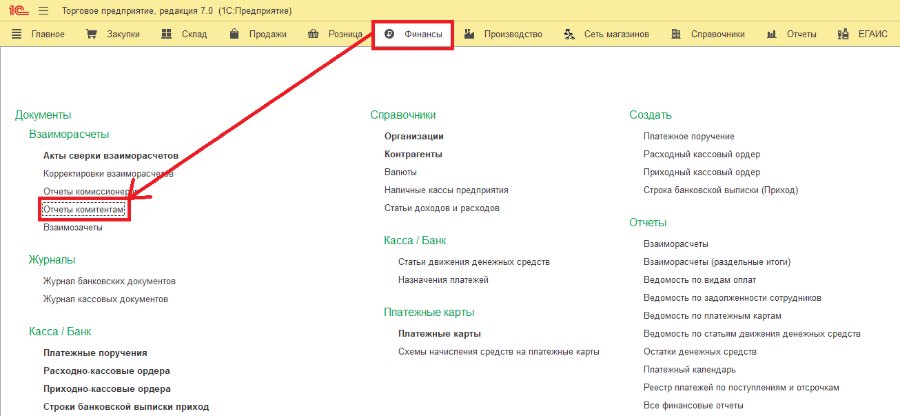Image resolution: width=900 pixels, height=416 pixels.
Task: Open the Продажи section
Action: [x=267, y=34]
